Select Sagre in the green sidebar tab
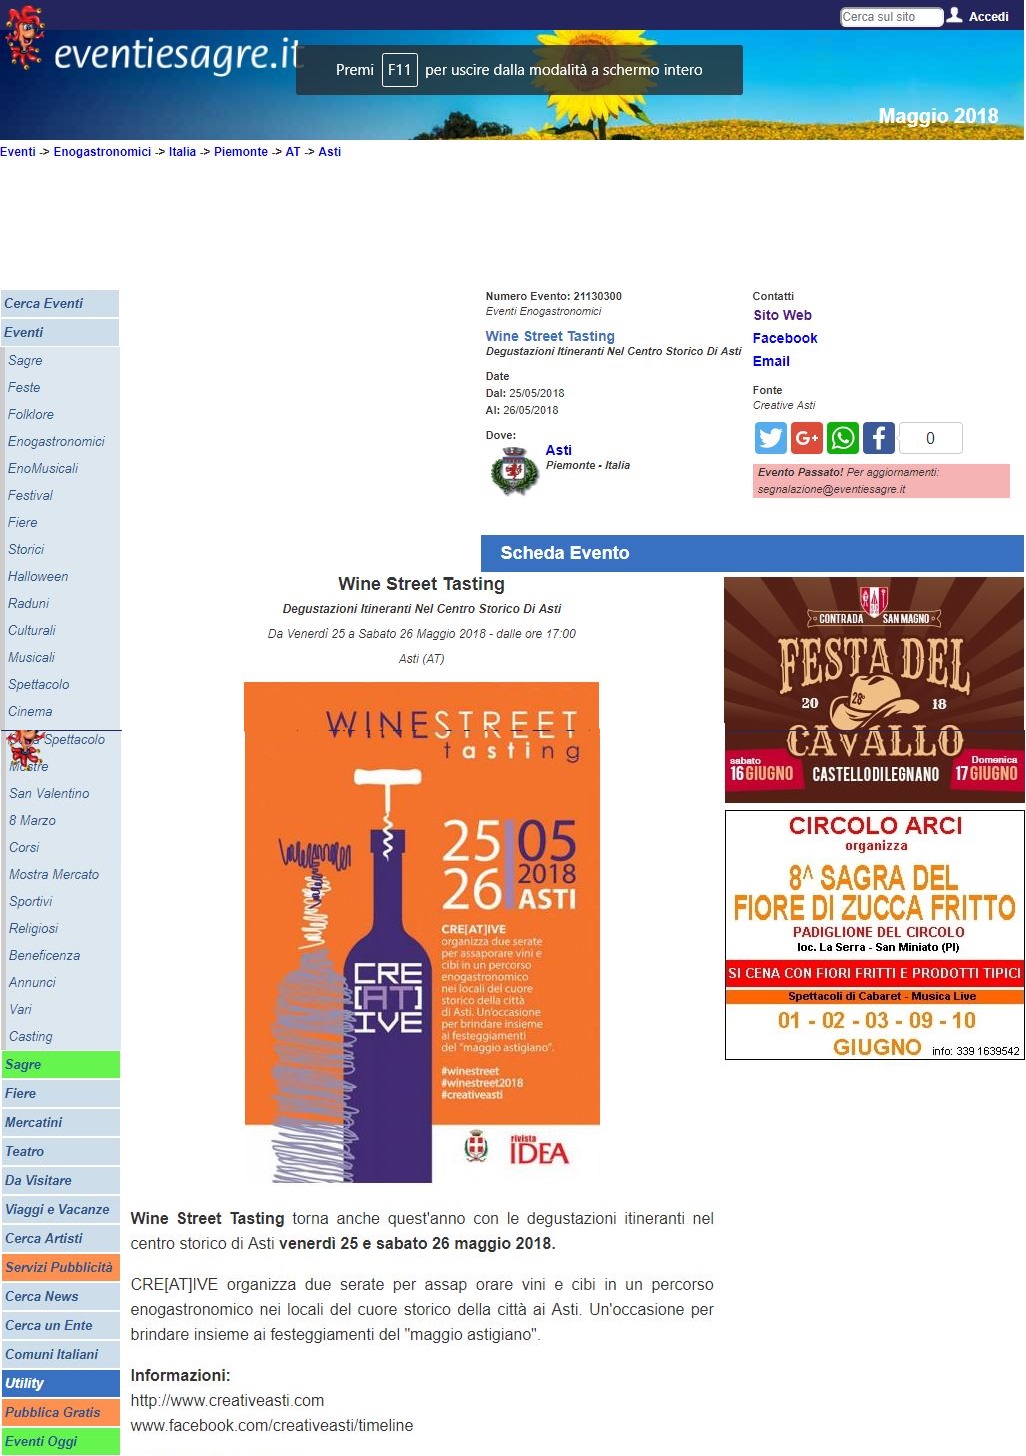The height and width of the screenshot is (1456, 1026). 60,1064
